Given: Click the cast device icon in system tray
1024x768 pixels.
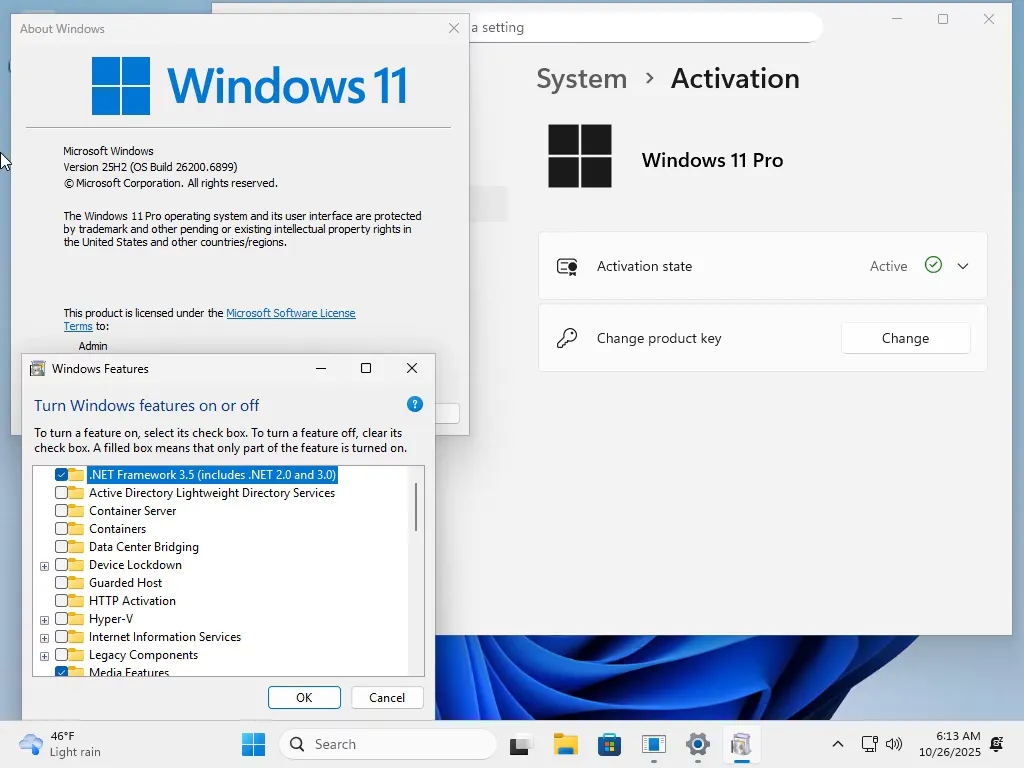Looking at the screenshot, I should point(868,744).
